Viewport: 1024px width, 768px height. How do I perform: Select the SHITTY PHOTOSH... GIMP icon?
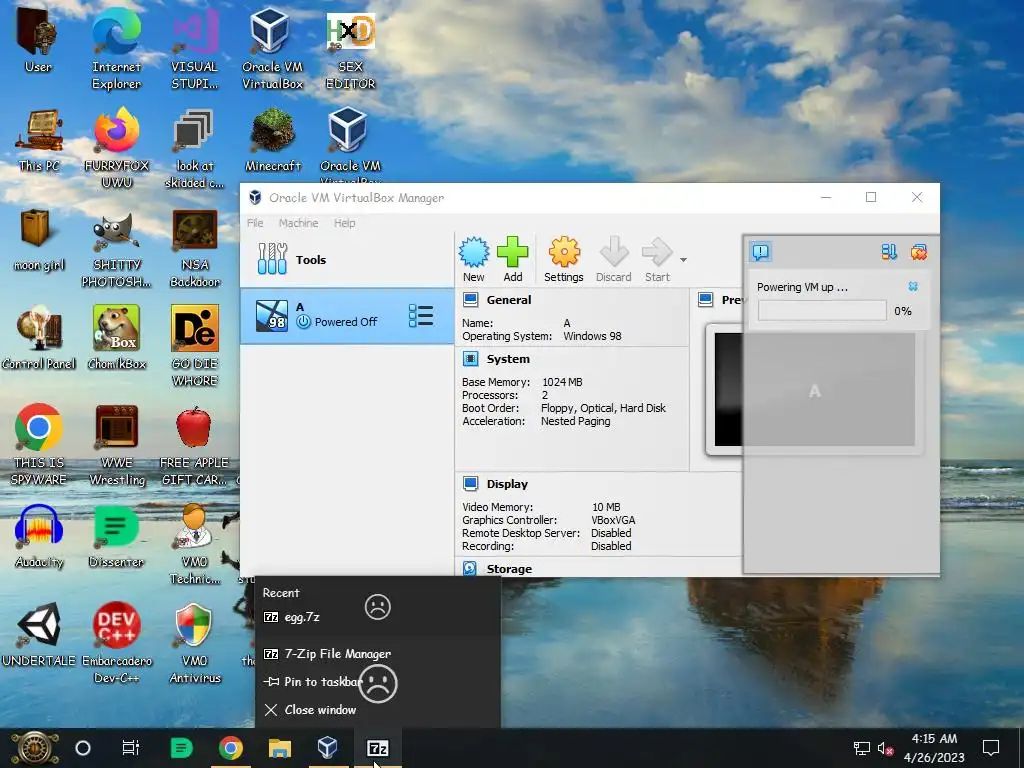coord(116,251)
